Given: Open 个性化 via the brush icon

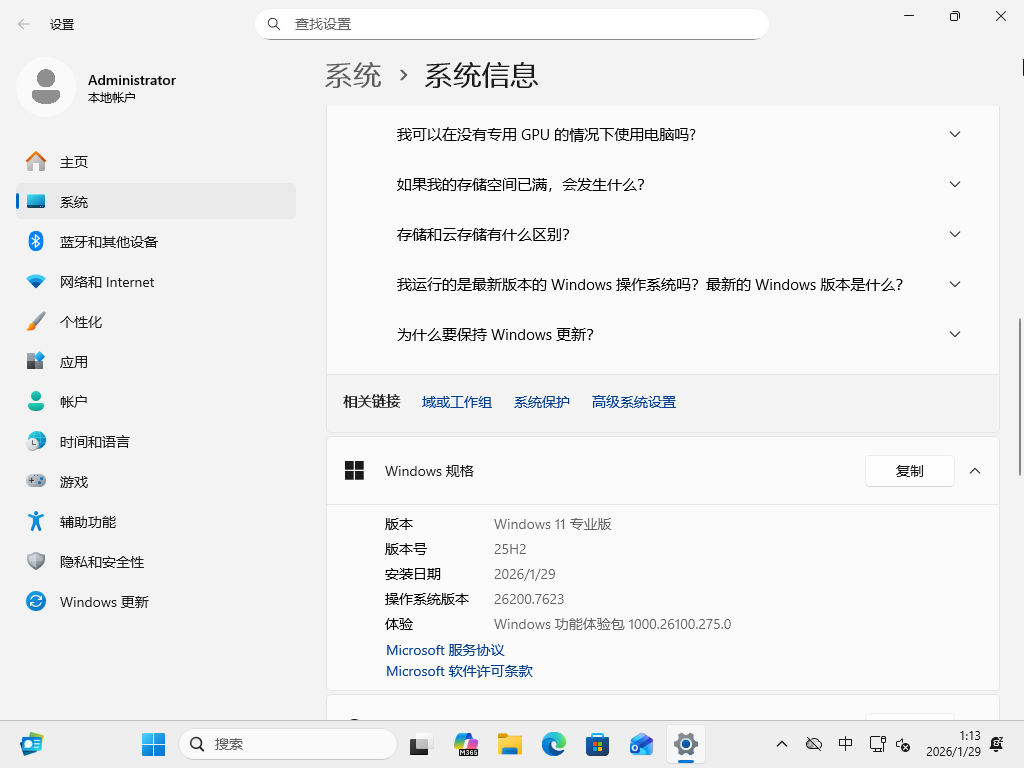Looking at the screenshot, I should click(36, 321).
